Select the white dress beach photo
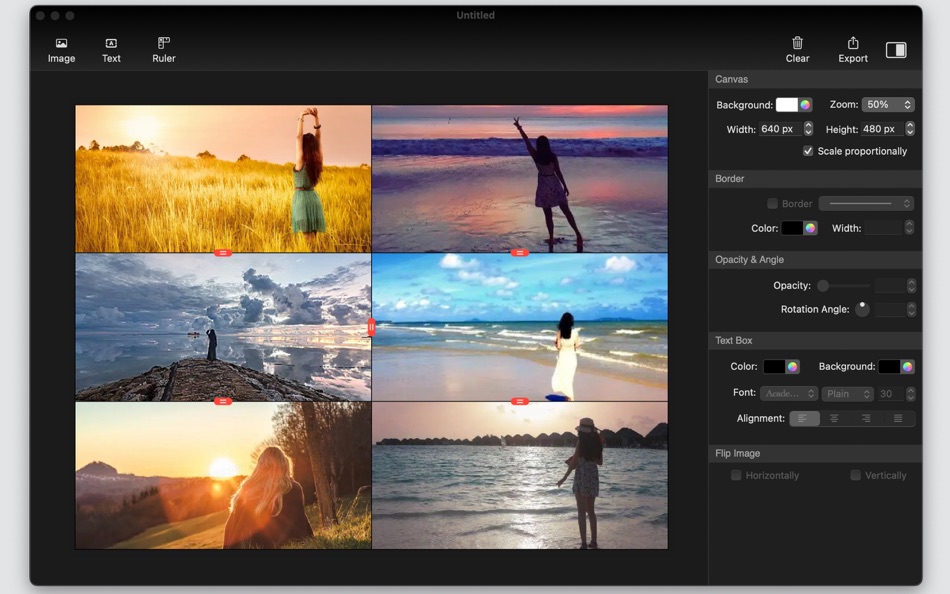Screen dimensions: 950x594 pyautogui.click(x=520, y=327)
